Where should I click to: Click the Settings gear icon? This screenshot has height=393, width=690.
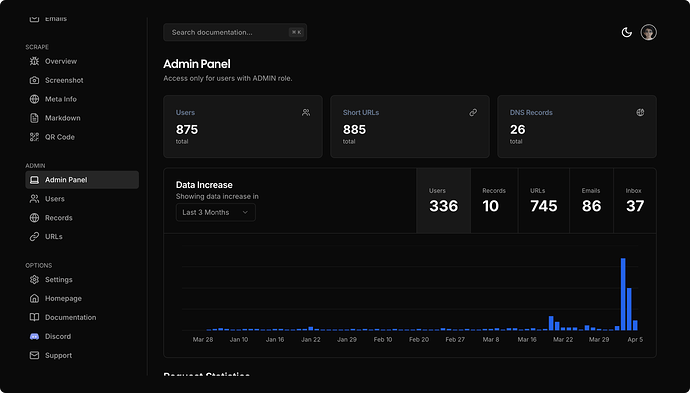(34, 279)
